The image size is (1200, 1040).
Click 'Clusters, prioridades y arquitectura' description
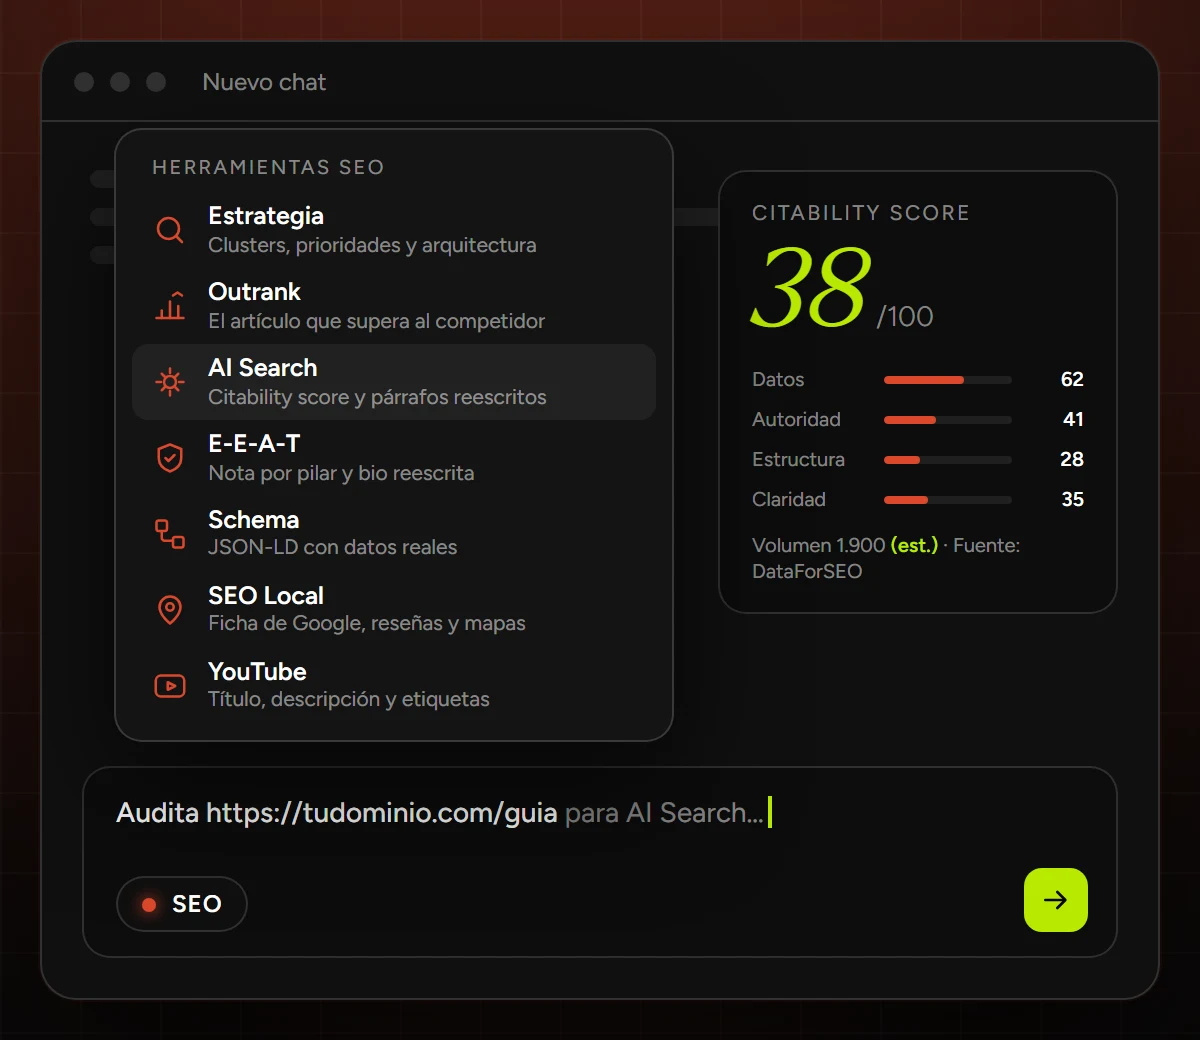tap(372, 245)
